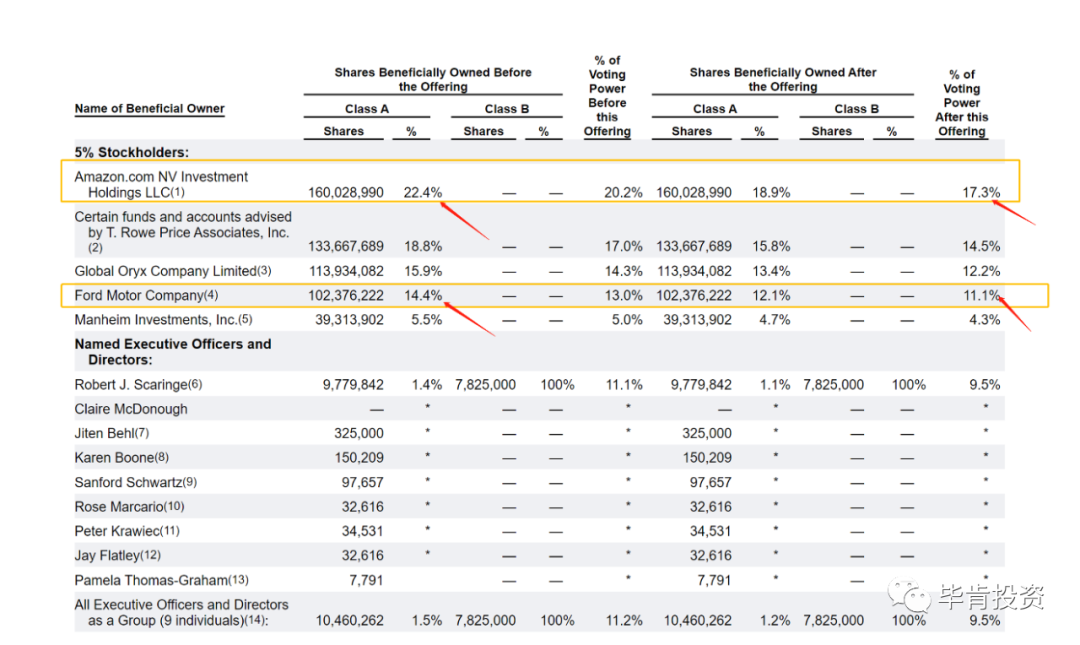The image size is (1080, 645).
Task: Click Ford's 11.1% voting power after offering
Action: pos(981,295)
